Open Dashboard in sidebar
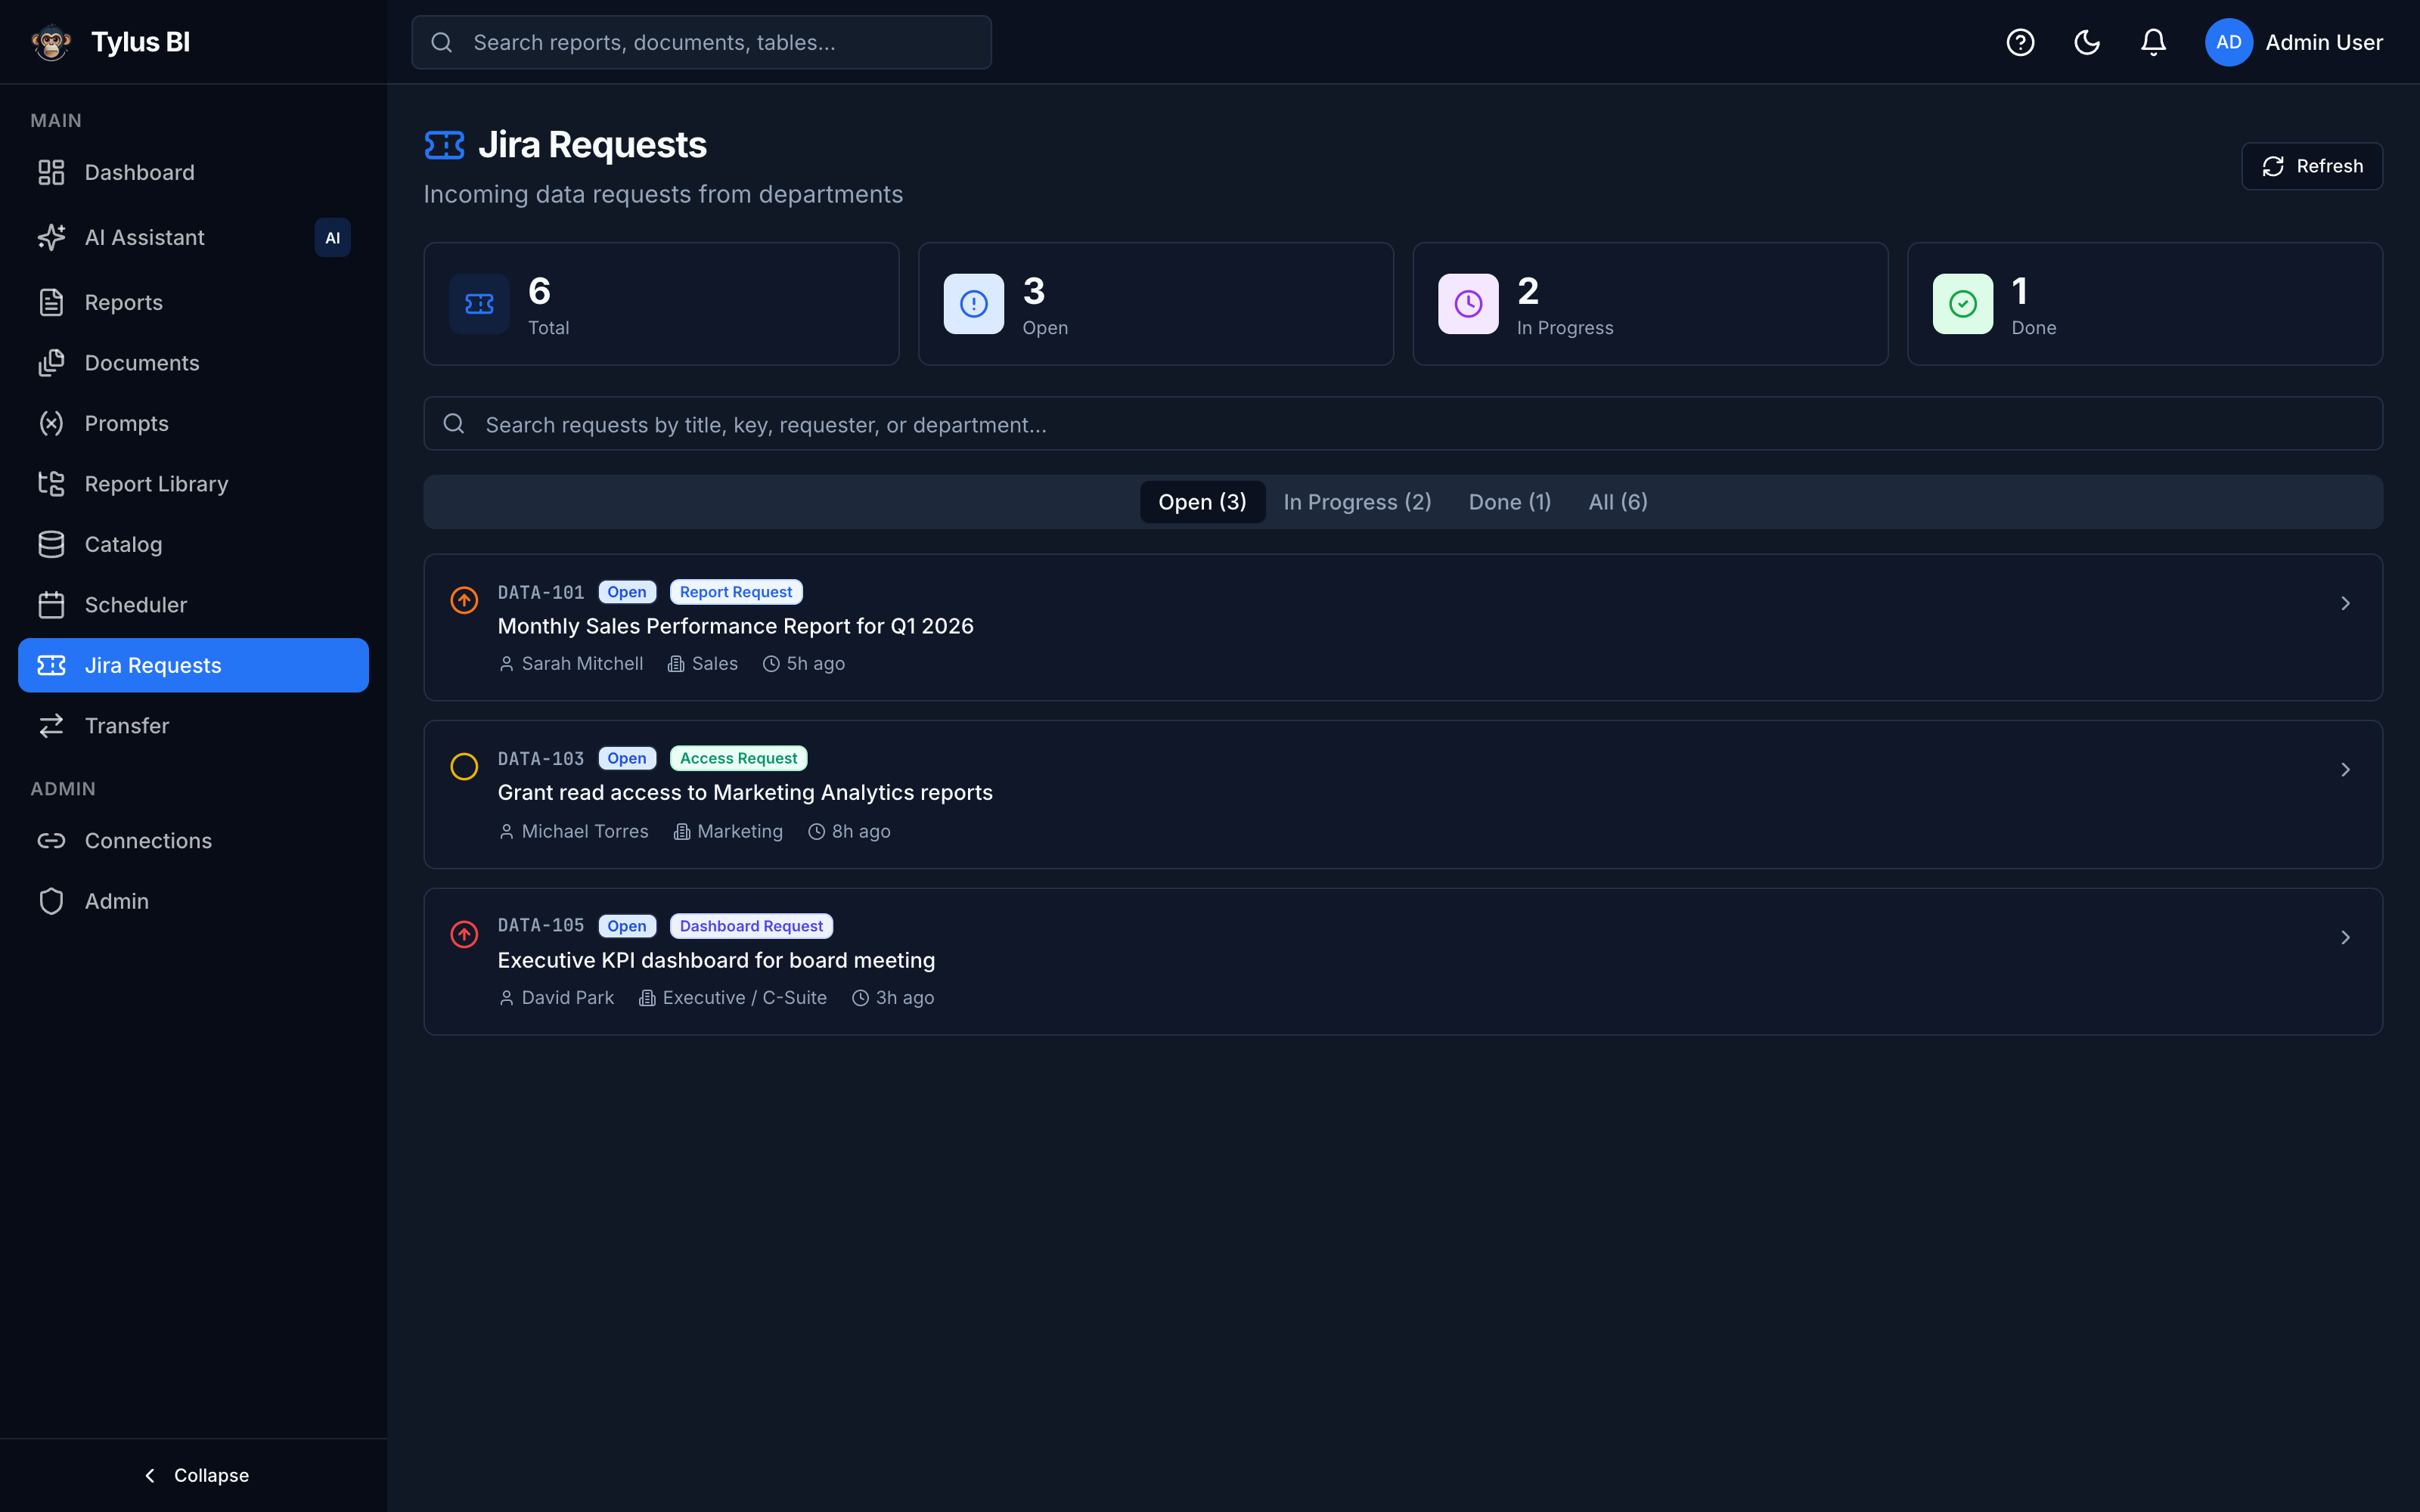Viewport: 2420px width, 1512px height. (x=193, y=172)
